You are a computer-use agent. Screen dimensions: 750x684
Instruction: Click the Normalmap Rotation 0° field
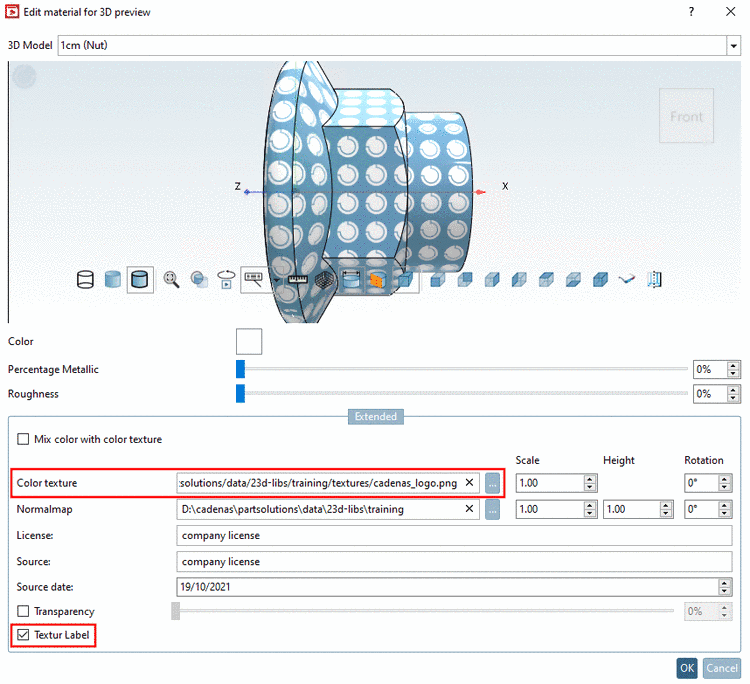pyautogui.click(x=702, y=509)
